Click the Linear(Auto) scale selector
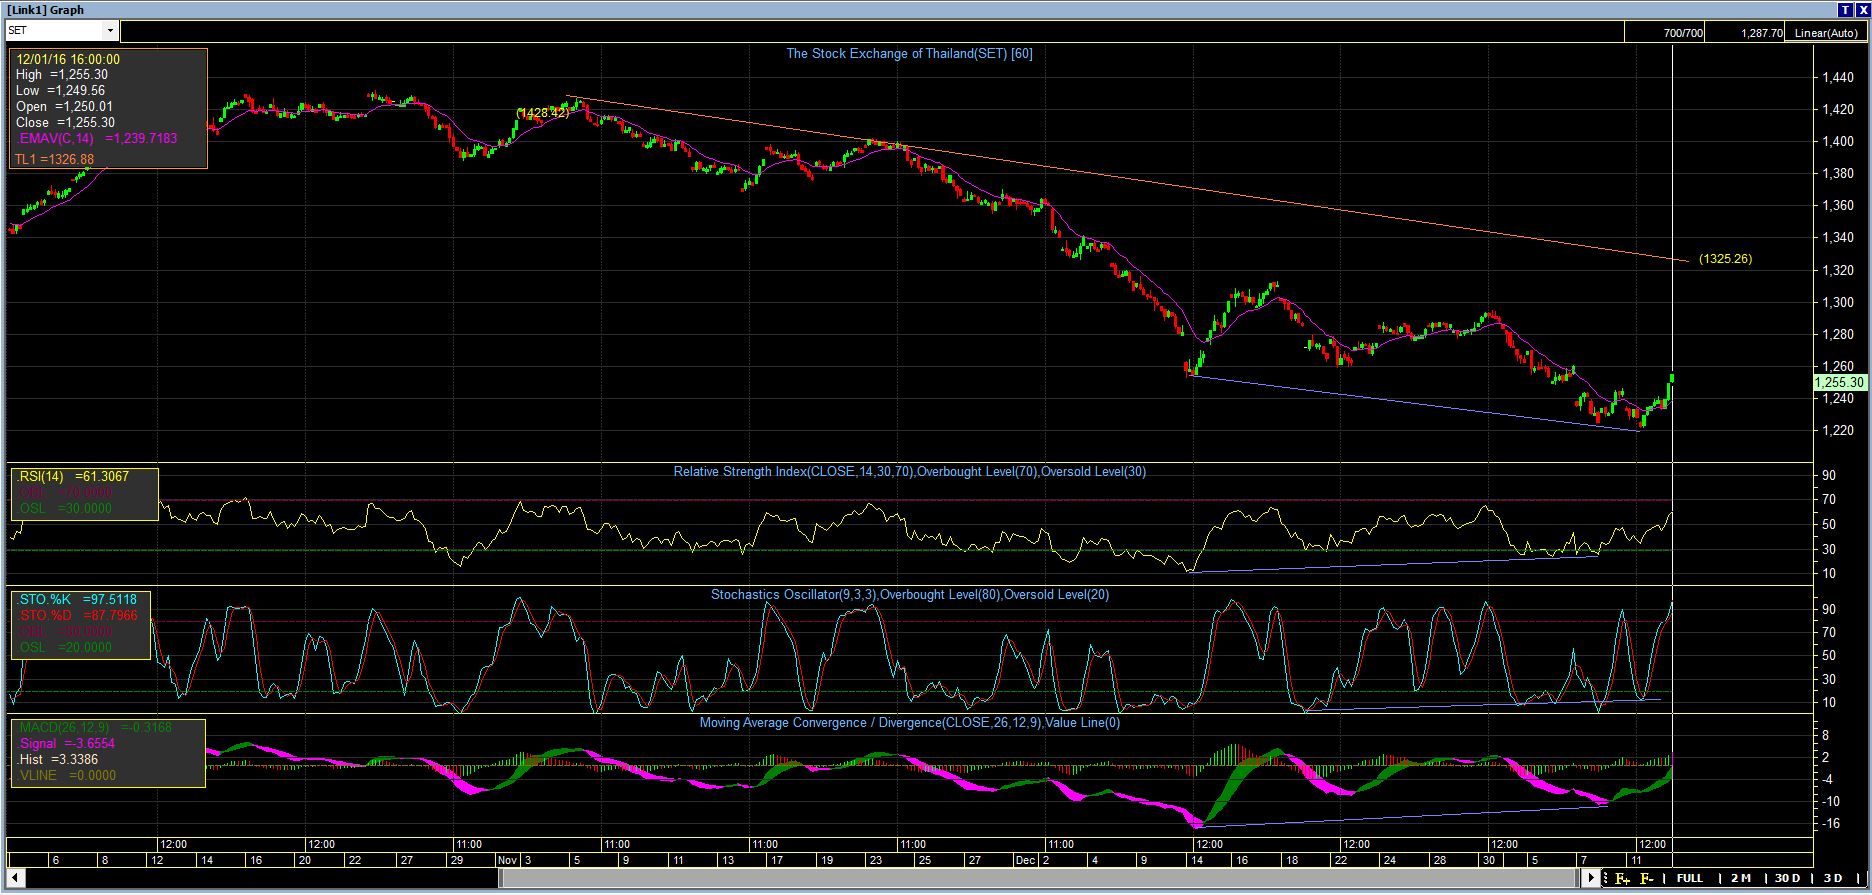The height and width of the screenshot is (895, 1872). [x=1825, y=33]
